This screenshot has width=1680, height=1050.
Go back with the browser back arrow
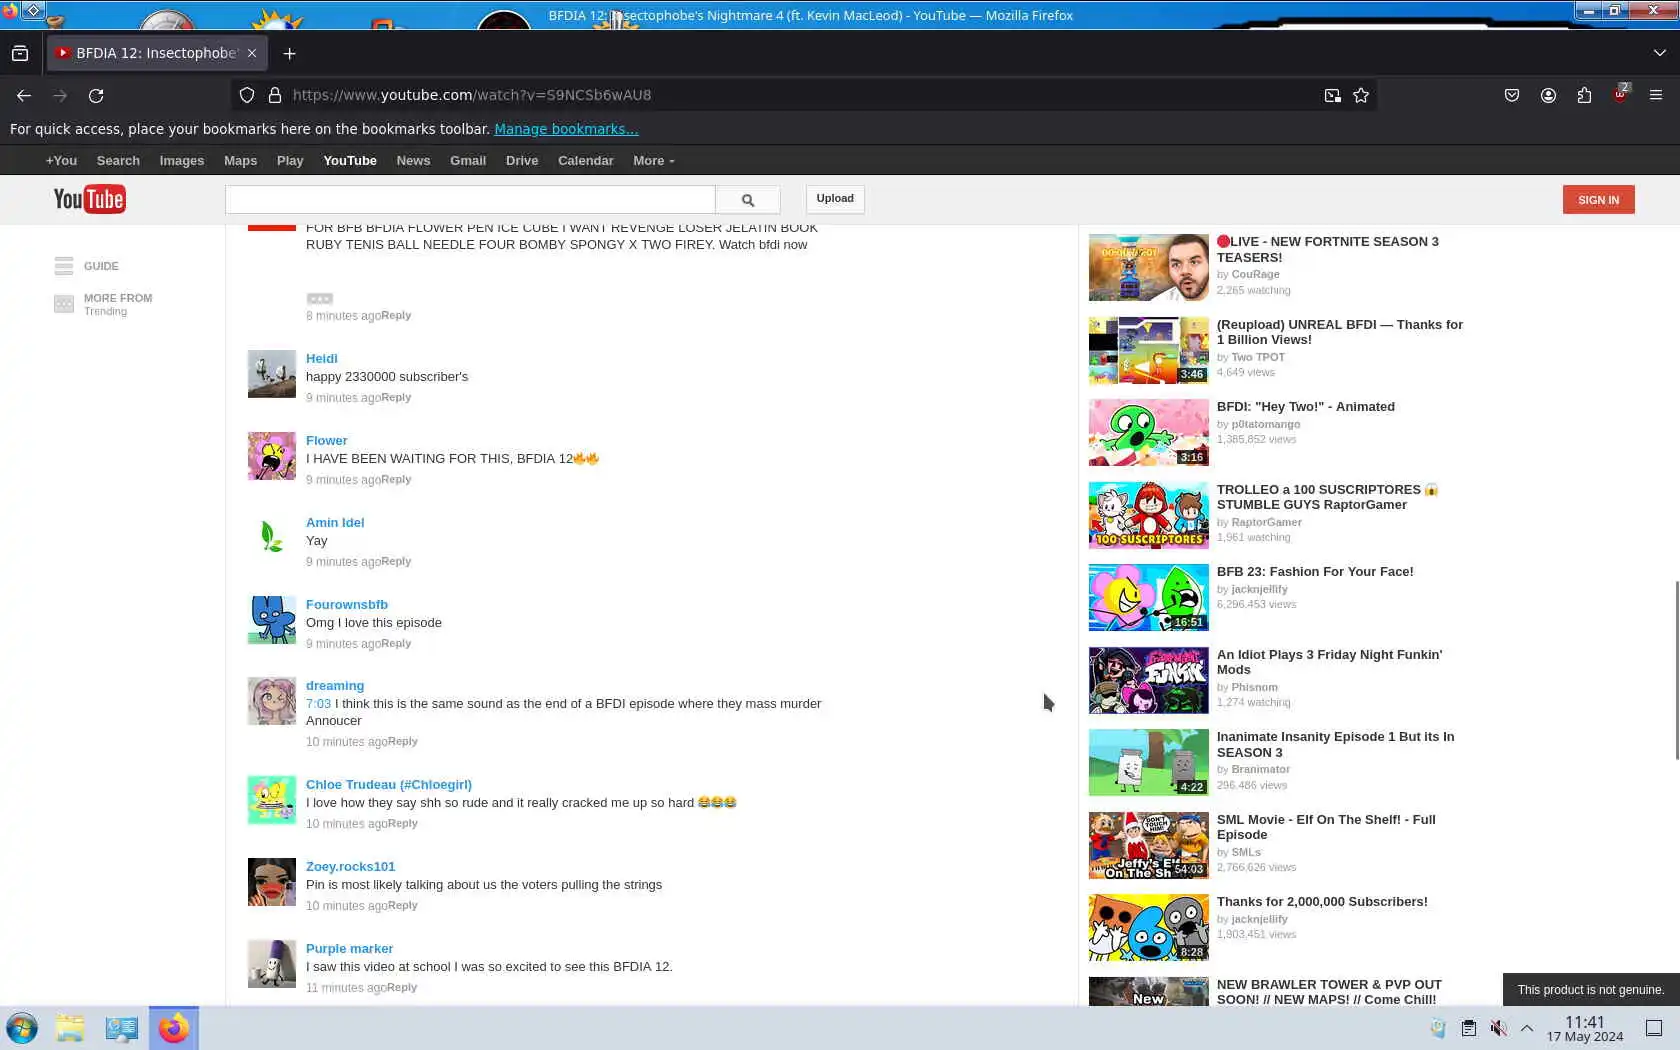click(24, 95)
